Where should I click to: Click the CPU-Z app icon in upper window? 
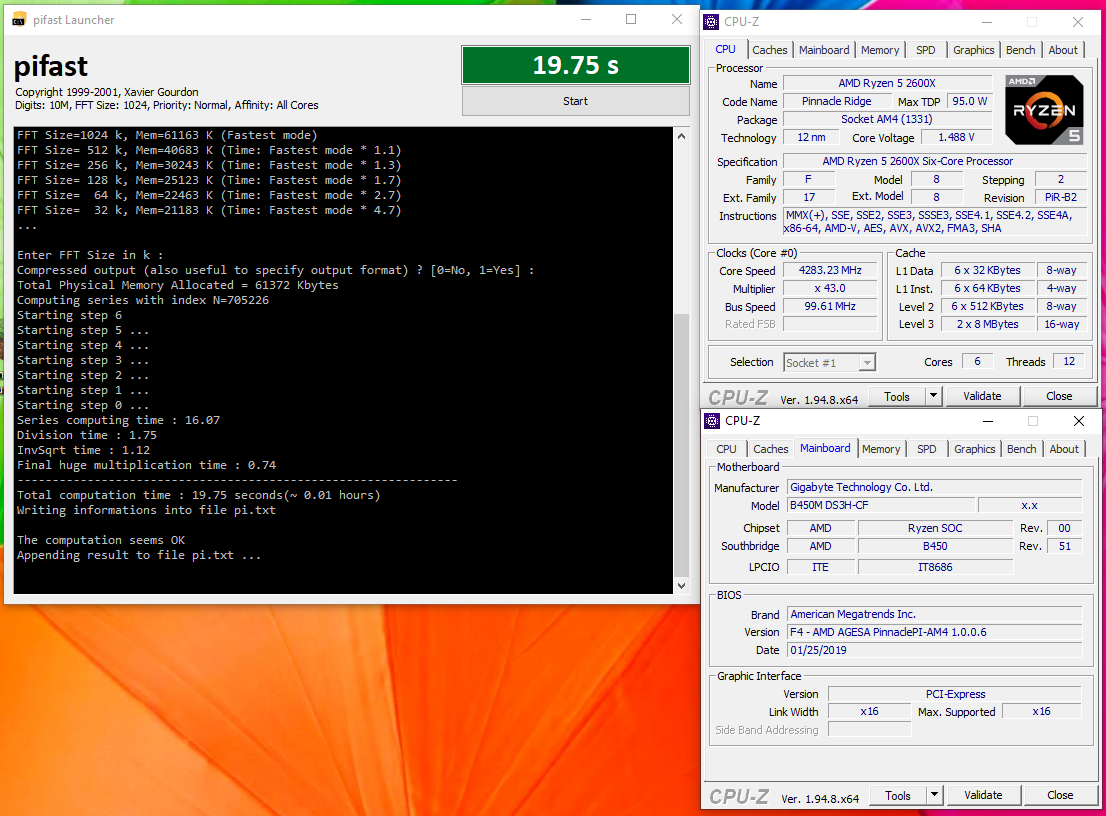coord(712,22)
